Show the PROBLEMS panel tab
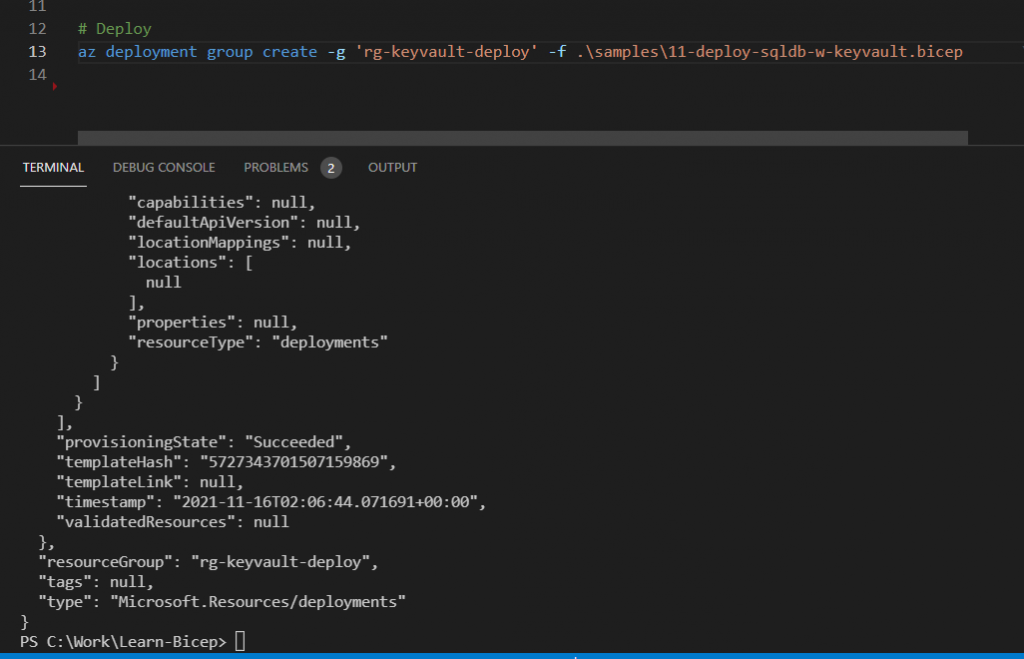The height and width of the screenshot is (659, 1024). tap(276, 168)
